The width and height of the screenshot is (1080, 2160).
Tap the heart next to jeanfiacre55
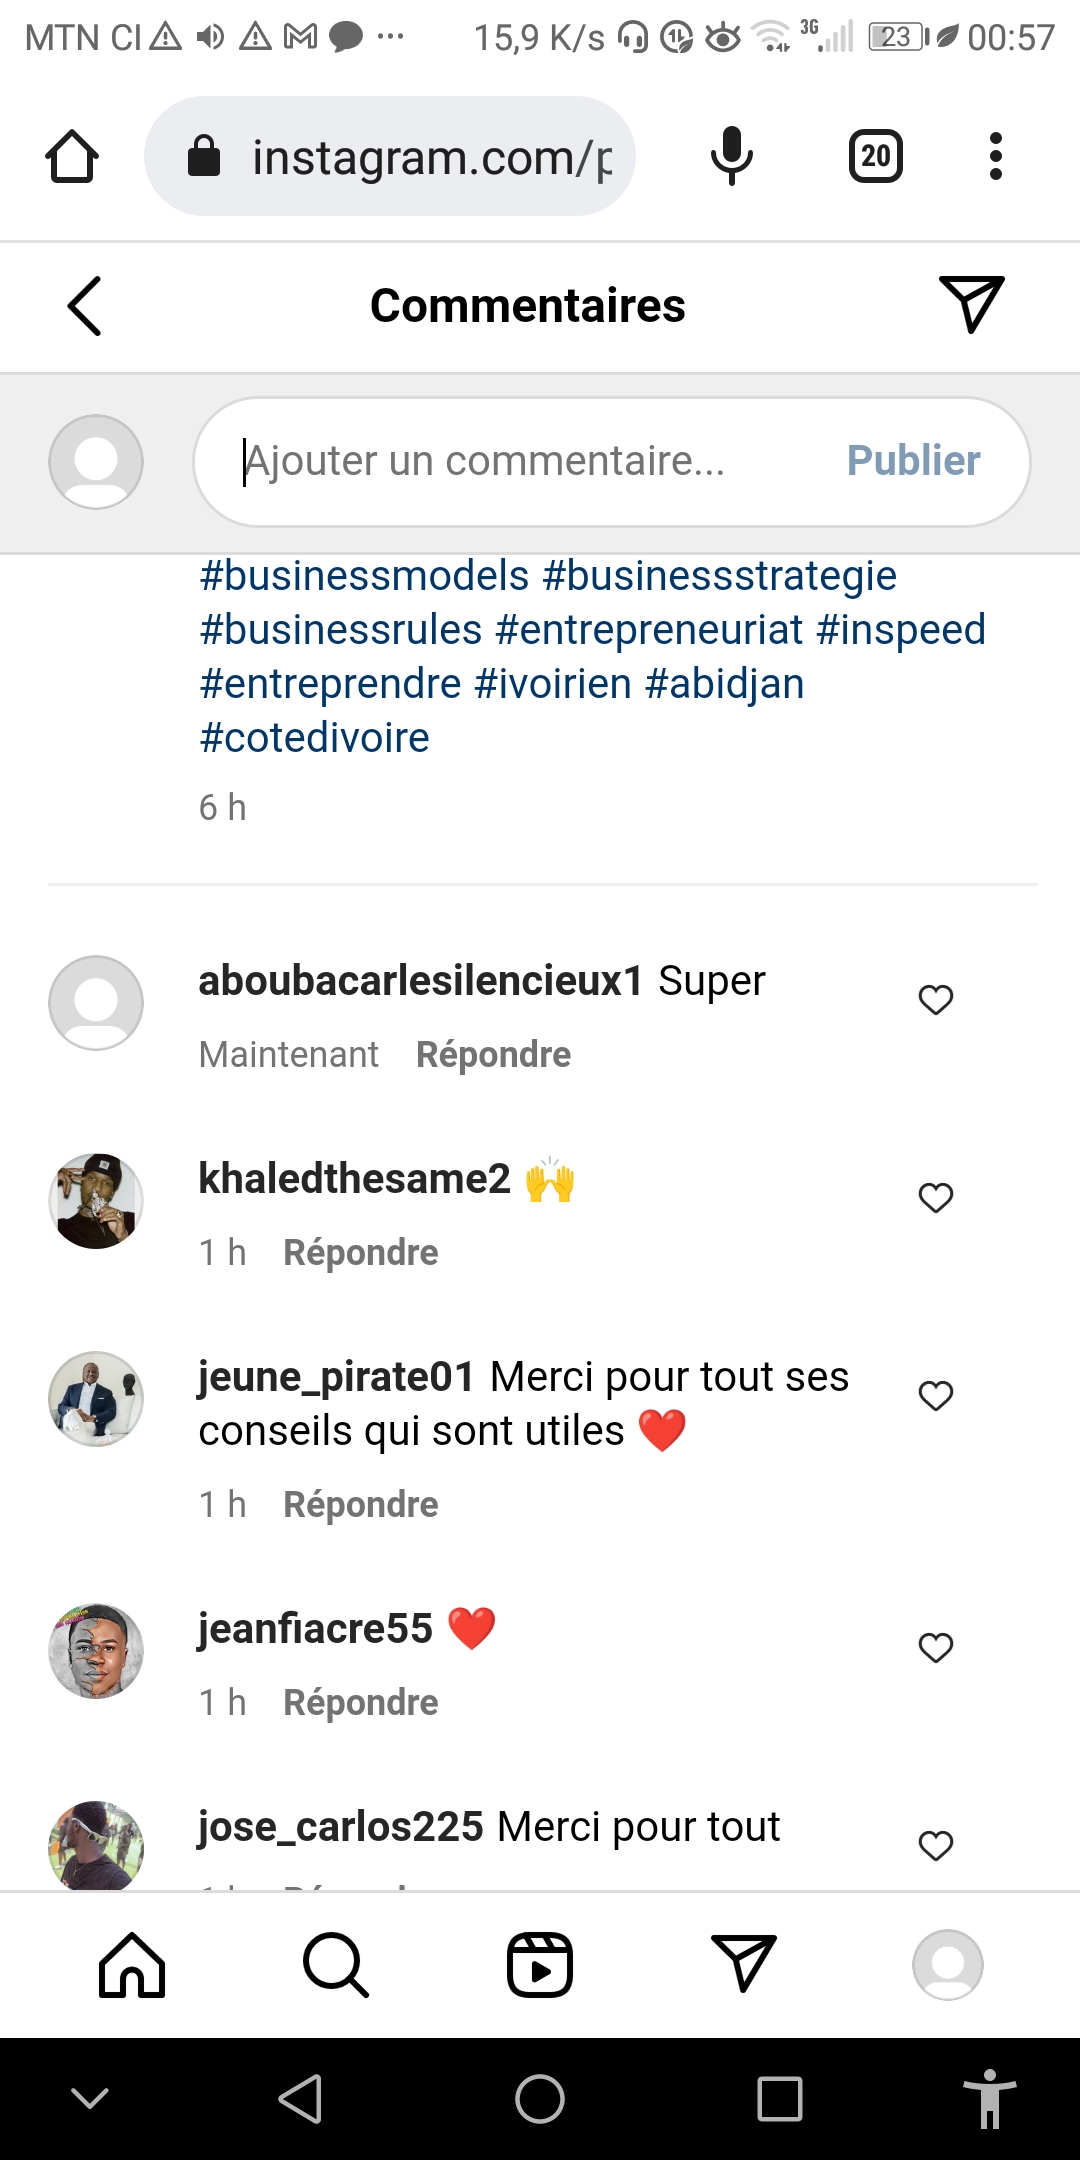pyautogui.click(x=936, y=1648)
